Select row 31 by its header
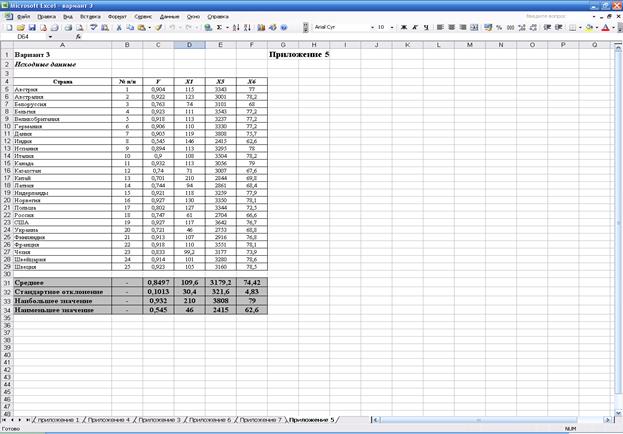The width and height of the screenshot is (623, 434). click(7, 283)
